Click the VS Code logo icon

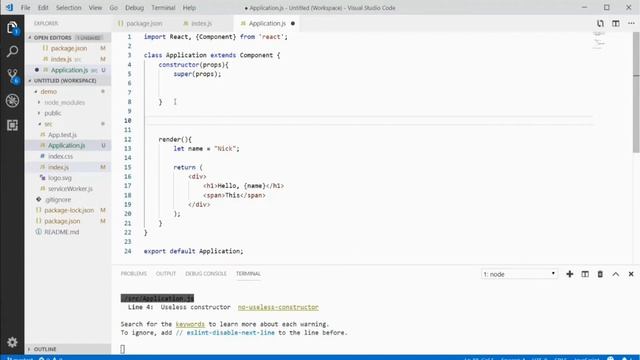point(9,7)
